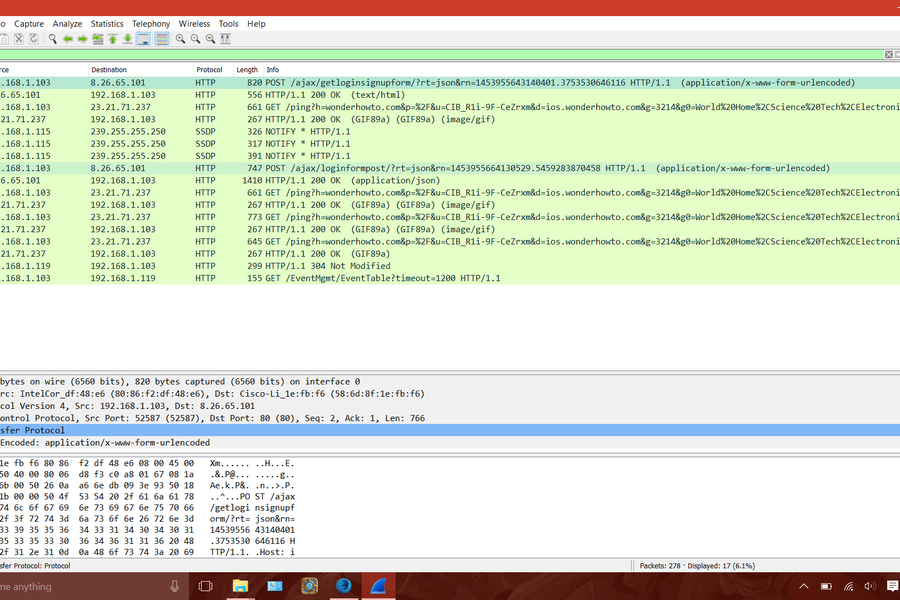Open the Help menu
Image resolution: width=900 pixels, height=600 pixels.
pos(256,24)
